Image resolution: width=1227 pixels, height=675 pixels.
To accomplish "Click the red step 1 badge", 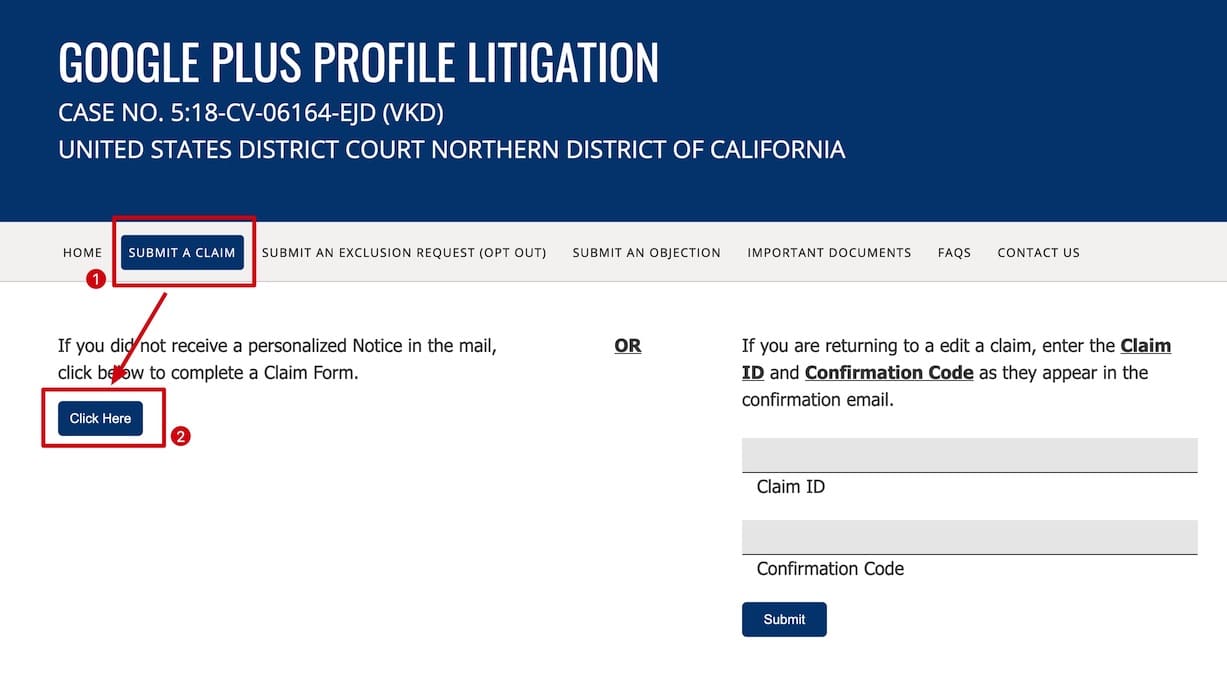I will [x=96, y=280].
